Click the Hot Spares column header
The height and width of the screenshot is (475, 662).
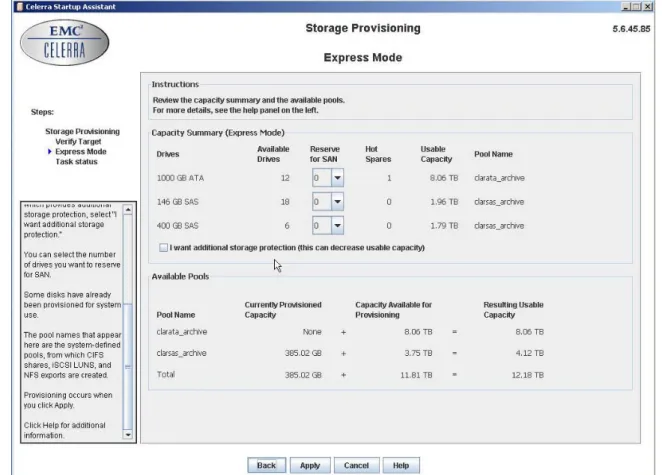[378, 154]
